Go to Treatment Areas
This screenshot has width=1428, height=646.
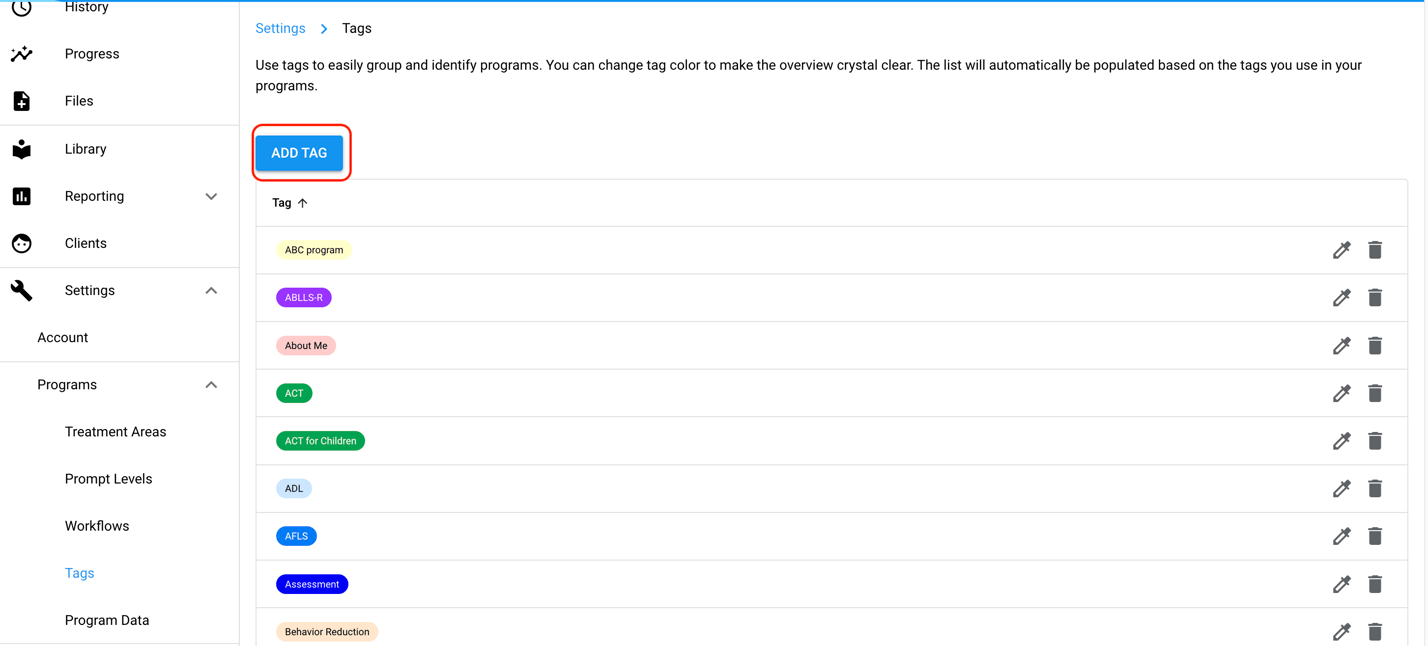point(115,432)
